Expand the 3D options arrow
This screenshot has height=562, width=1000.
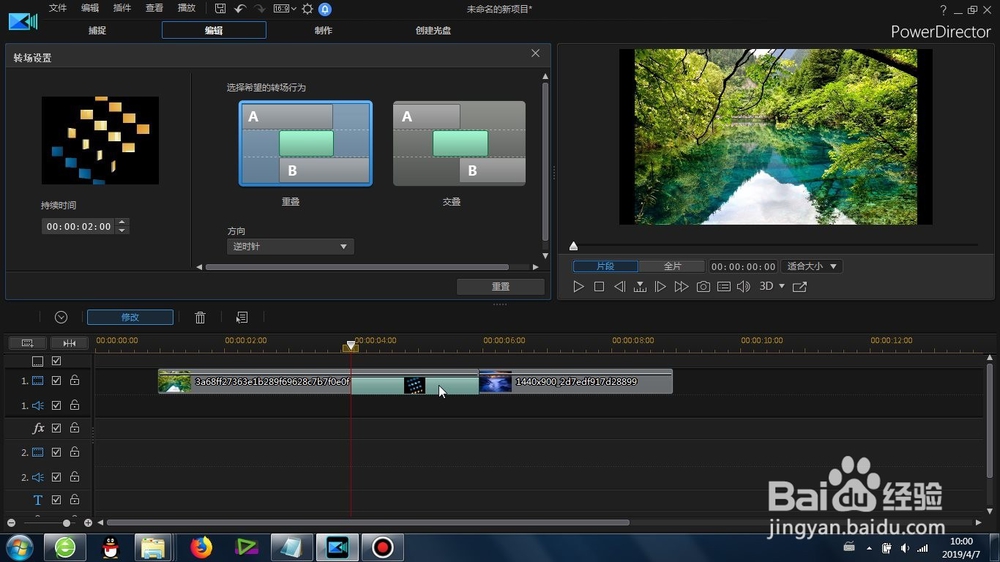(782, 286)
